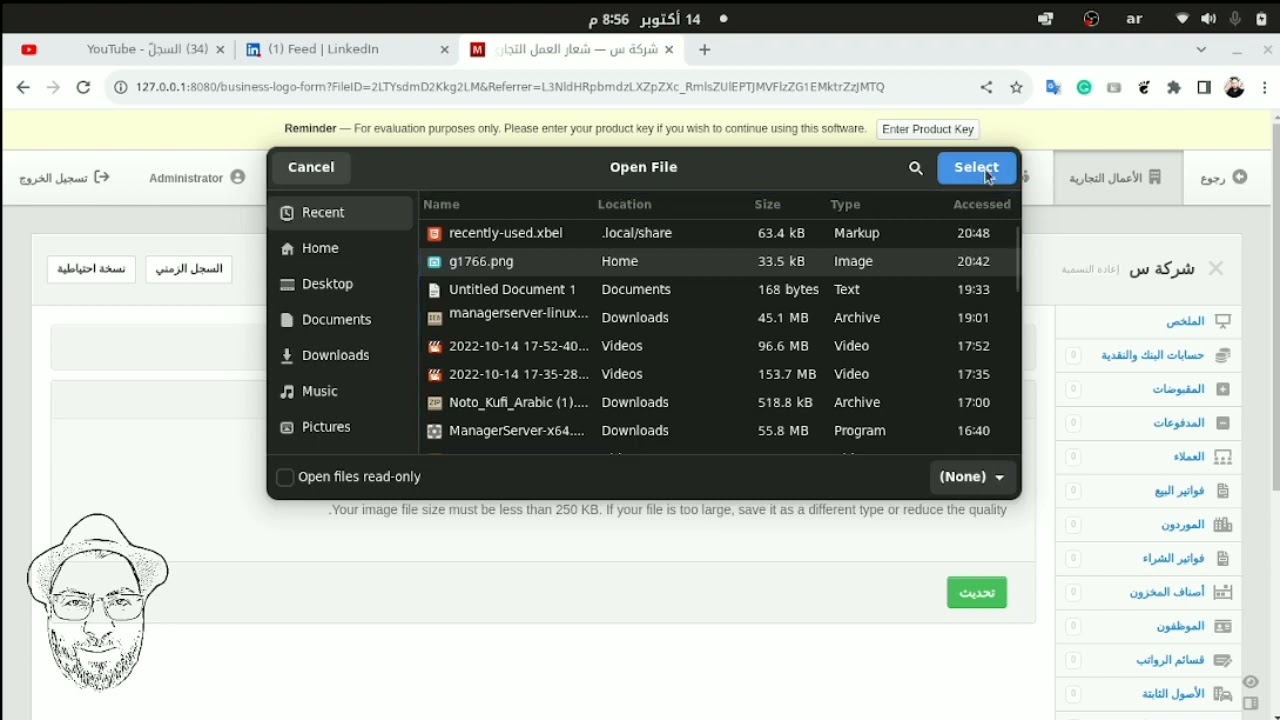Image resolution: width=1280 pixels, height=720 pixels.
Task: Reload the current page
Action: 84,87
